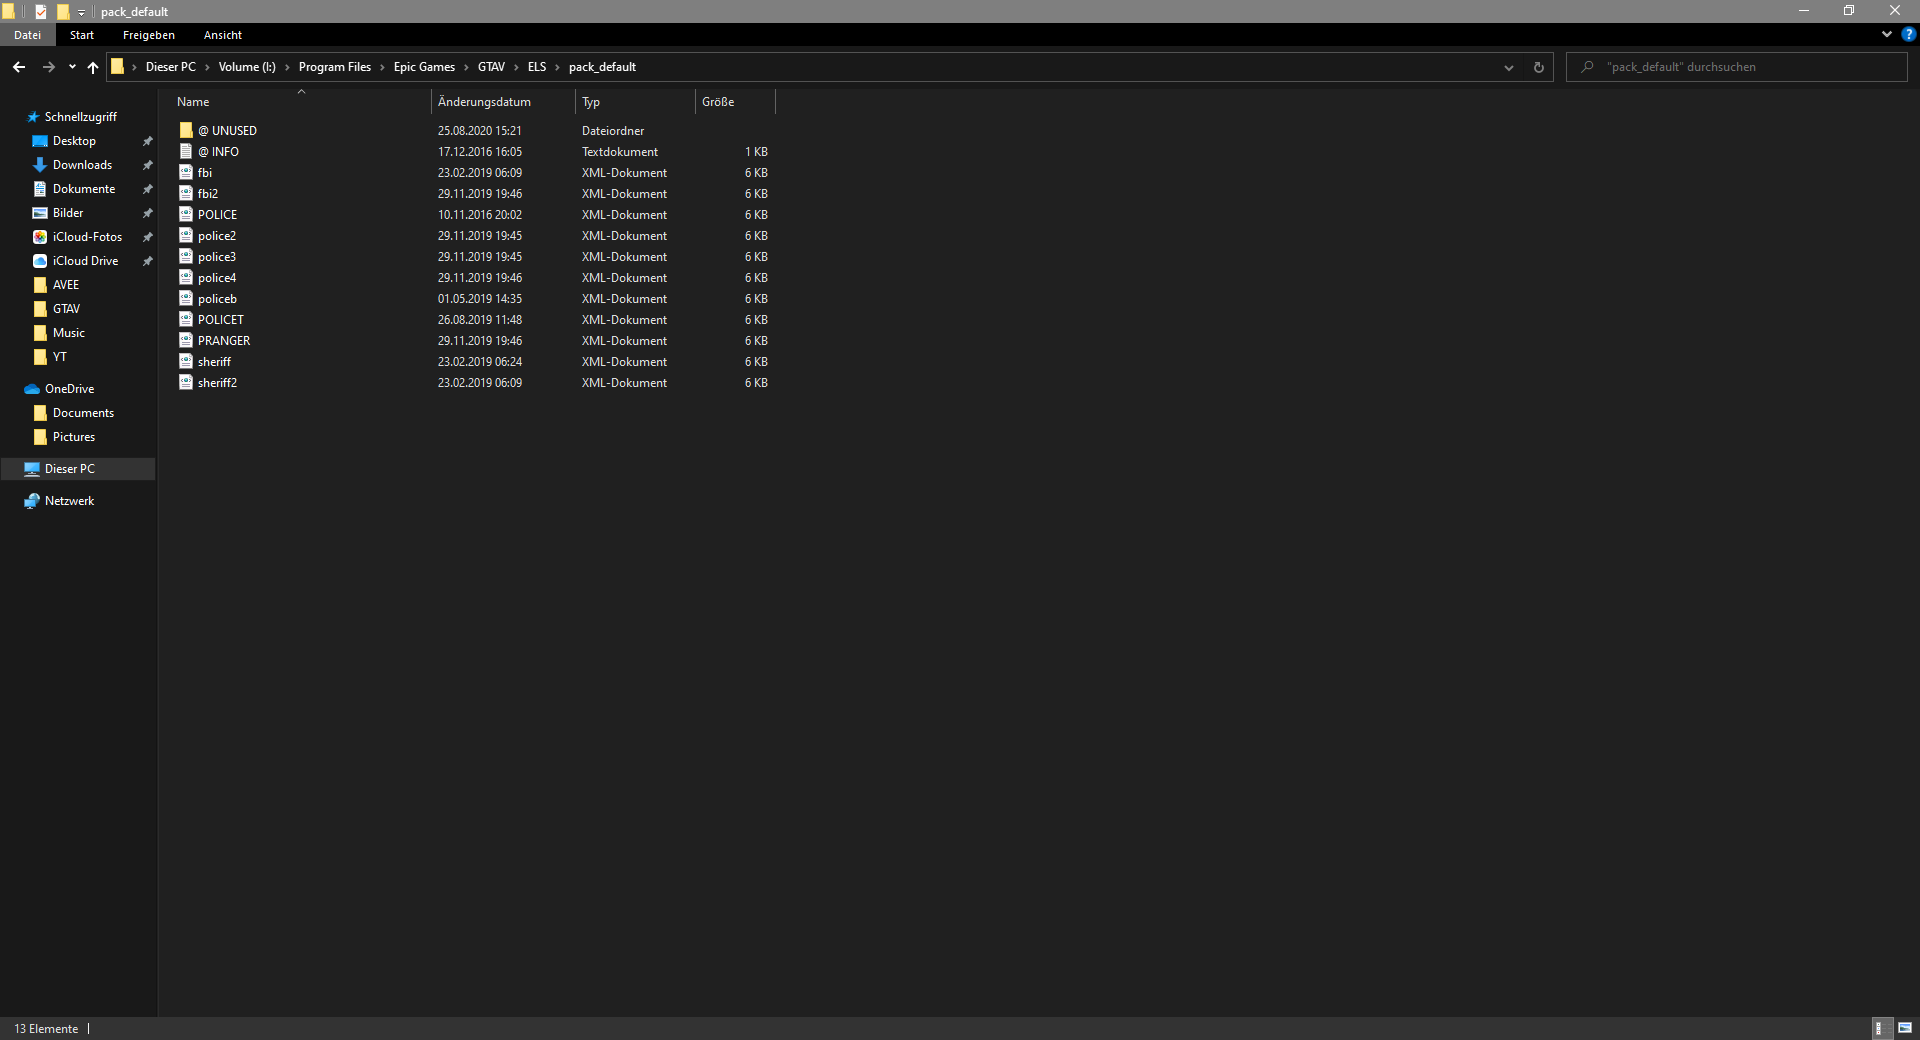Open the Help question mark icon
The width and height of the screenshot is (1920, 1040).
pyautogui.click(x=1908, y=34)
